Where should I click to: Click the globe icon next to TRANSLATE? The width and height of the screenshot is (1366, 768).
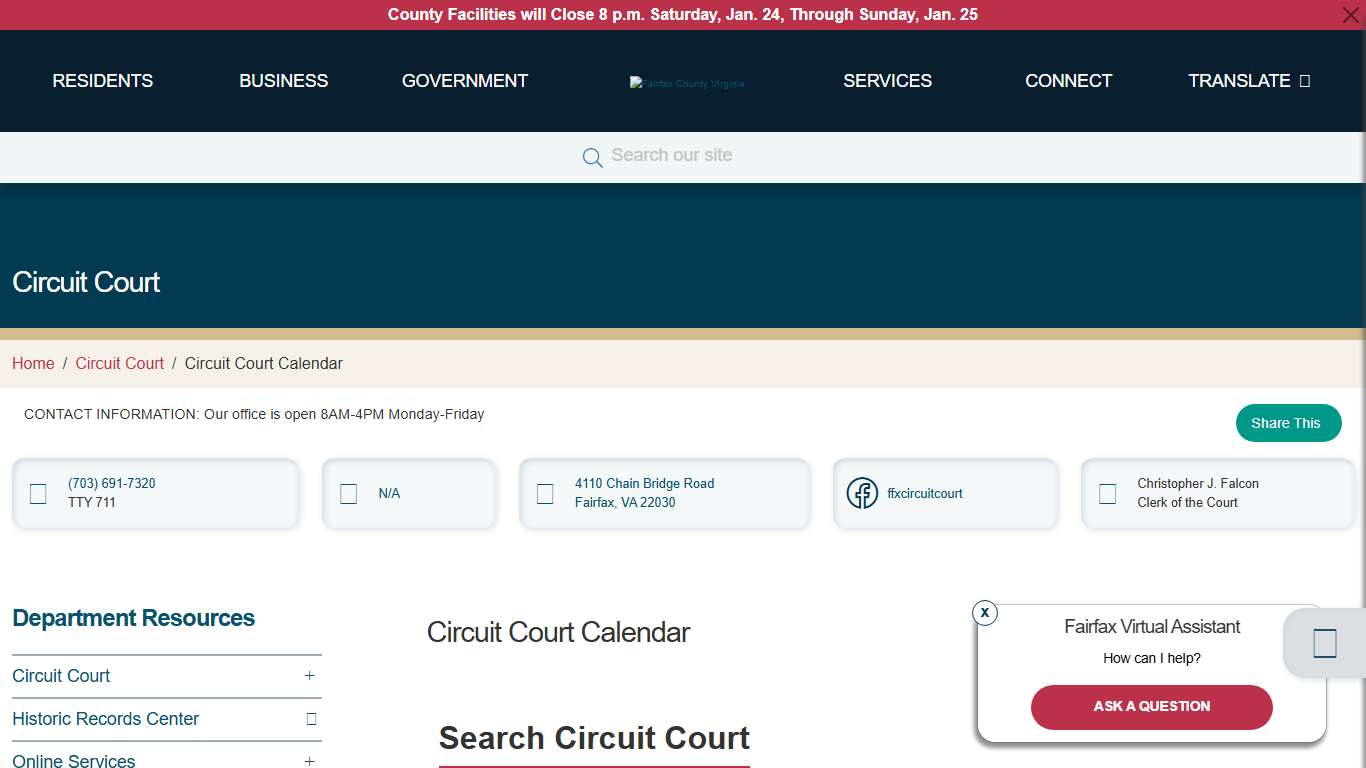point(1307,80)
